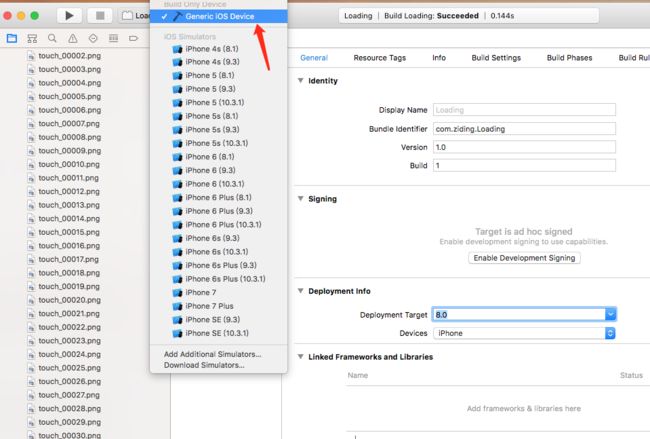650x439 pixels.
Task: Click Download Simulators...
Action: click(204, 365)
